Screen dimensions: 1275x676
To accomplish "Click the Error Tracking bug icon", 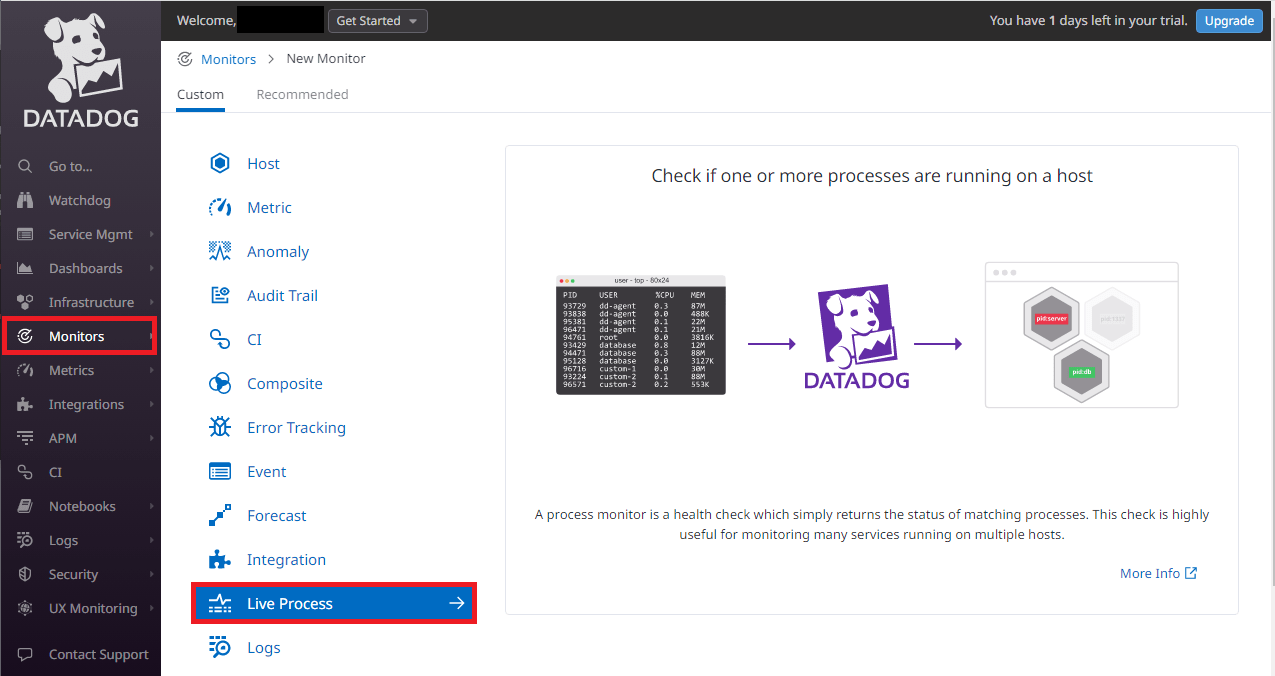I will (220, 428).
